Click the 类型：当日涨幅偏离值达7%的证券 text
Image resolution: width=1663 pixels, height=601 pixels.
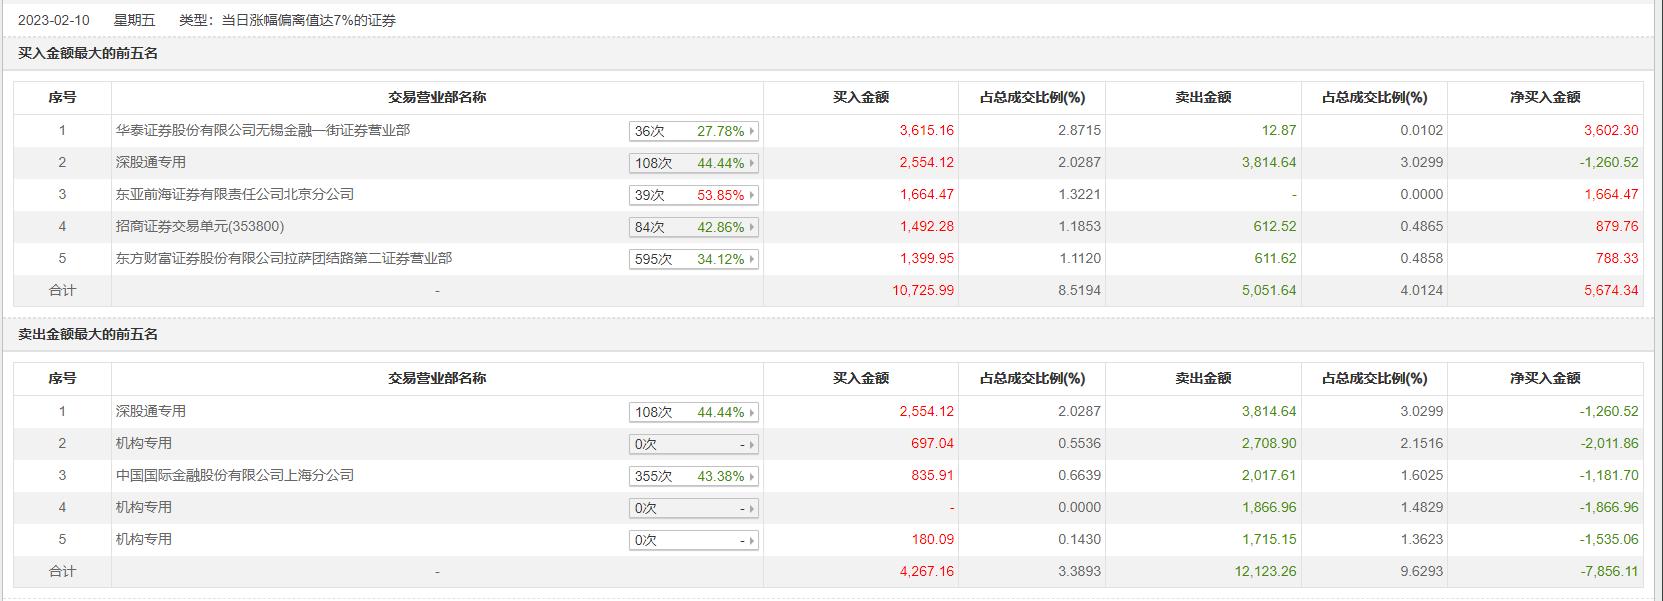[x=288, y=20]
